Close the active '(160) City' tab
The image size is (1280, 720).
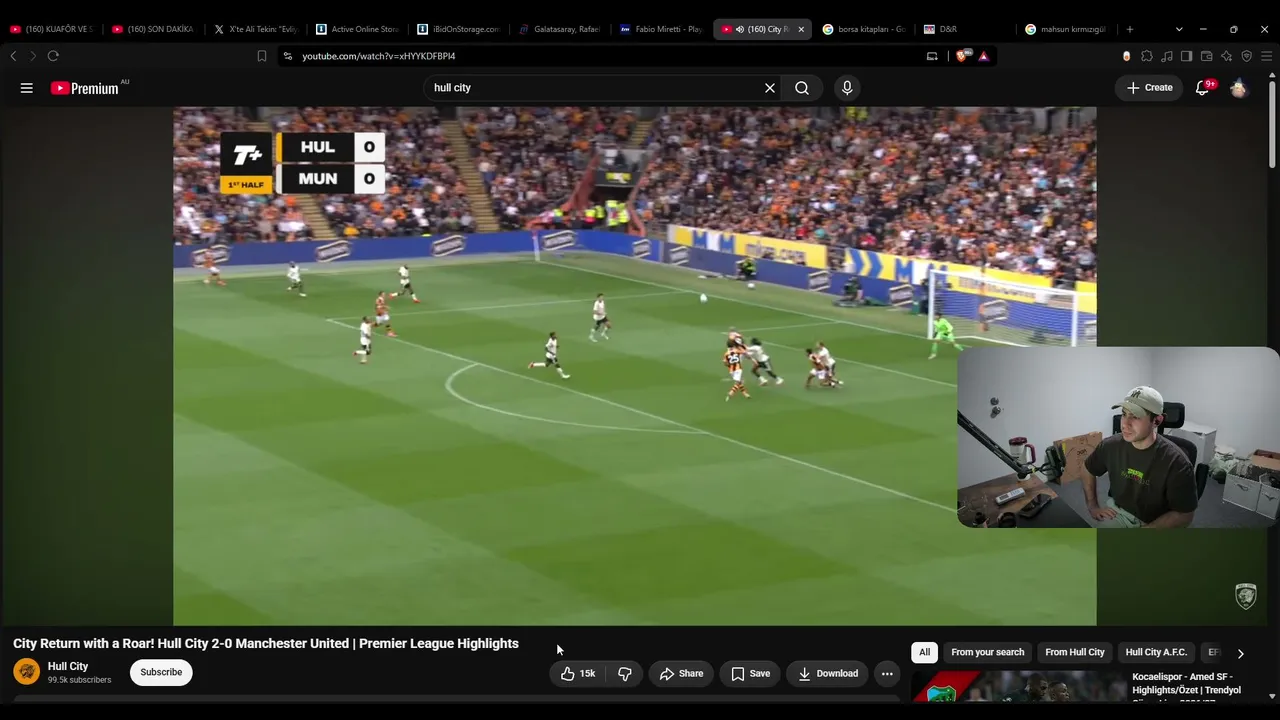(x=801, y=29)
